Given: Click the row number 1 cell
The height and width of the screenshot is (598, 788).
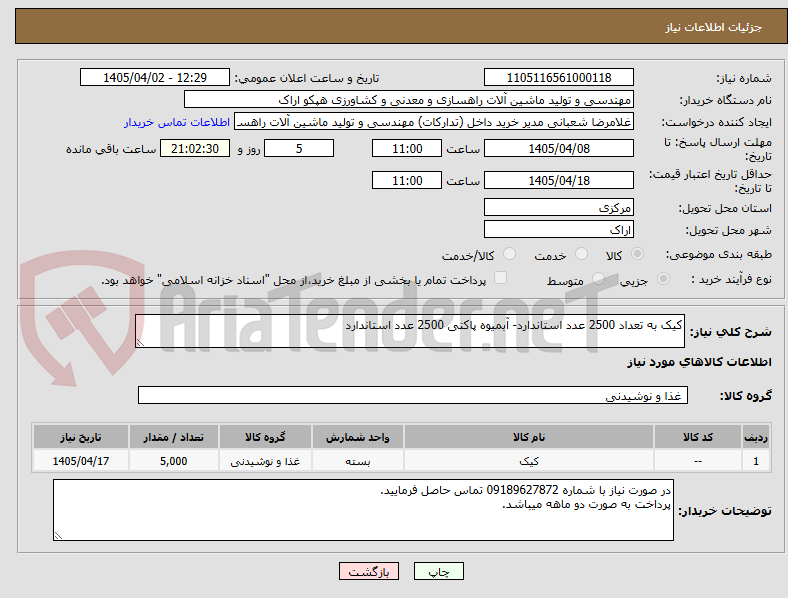Looking at the screenshot, I should [x=756, y=460].
